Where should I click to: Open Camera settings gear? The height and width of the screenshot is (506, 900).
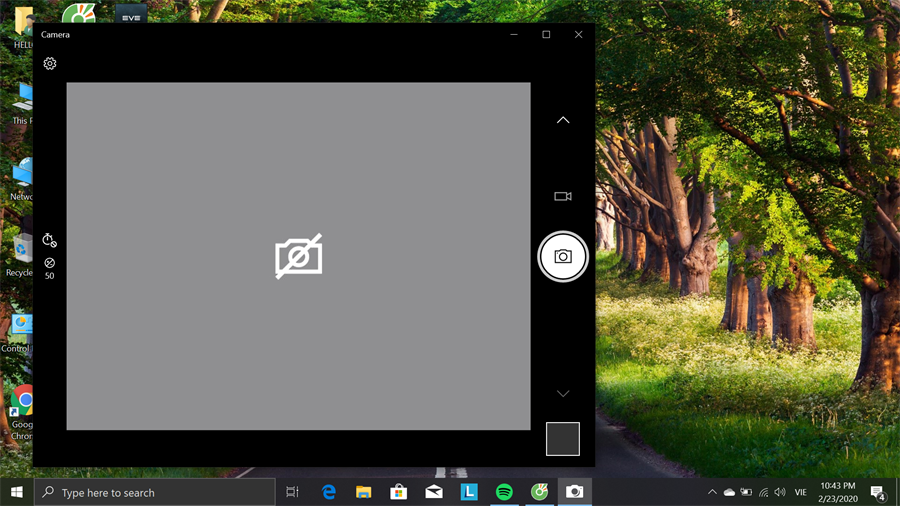click(x=50, y=64)
